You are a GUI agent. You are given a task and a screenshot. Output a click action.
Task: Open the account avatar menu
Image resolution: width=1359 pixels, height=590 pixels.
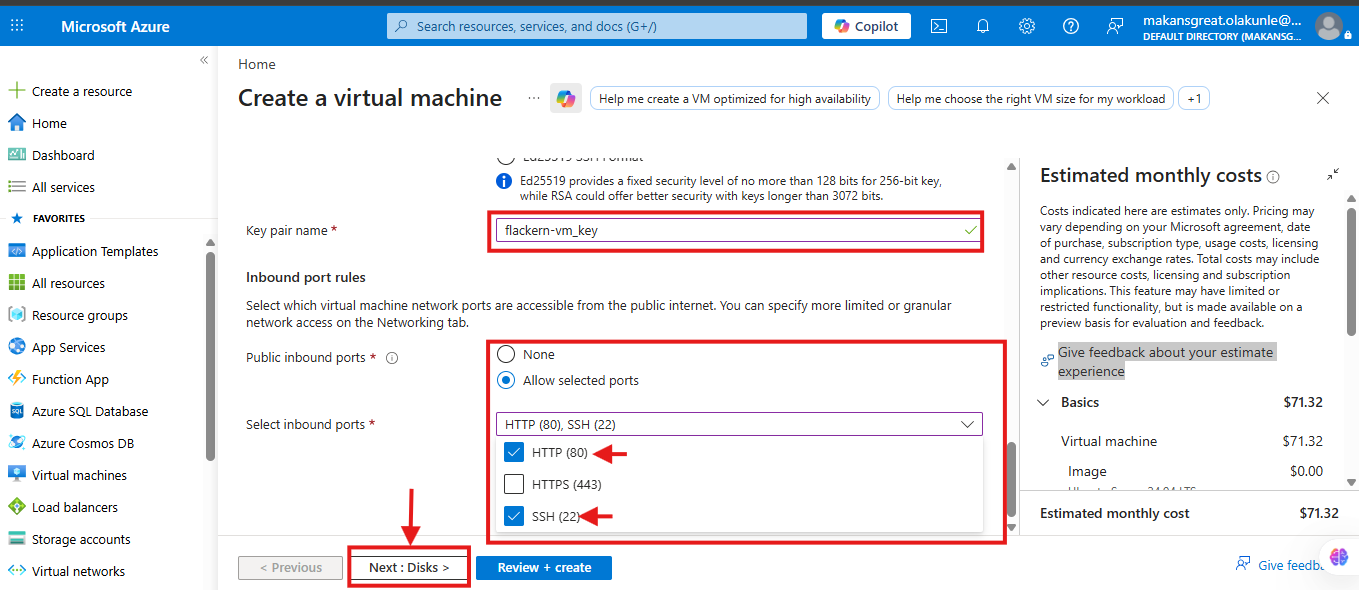(x=1329, y=26)
